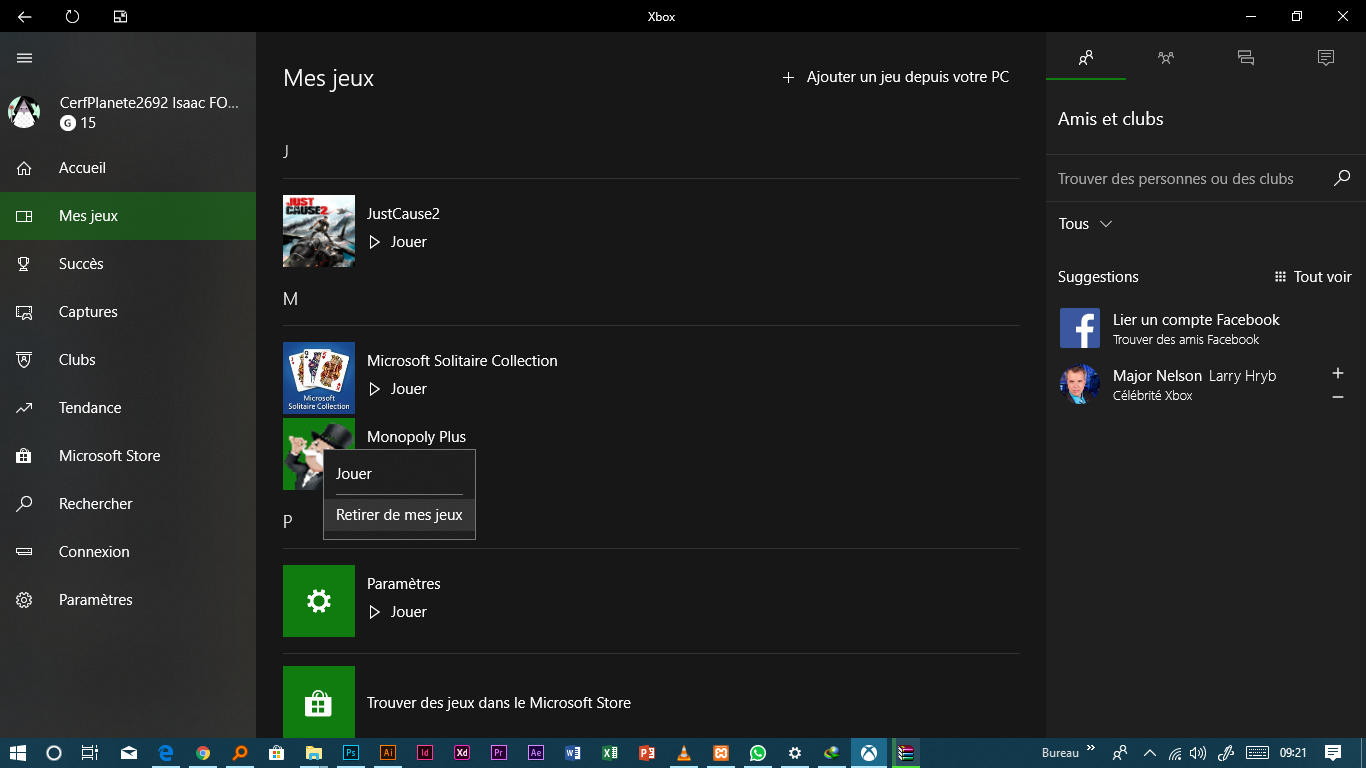Click the compact view icon in title bar
This screenshot has height=768, width=1366.
coord(120,16)
